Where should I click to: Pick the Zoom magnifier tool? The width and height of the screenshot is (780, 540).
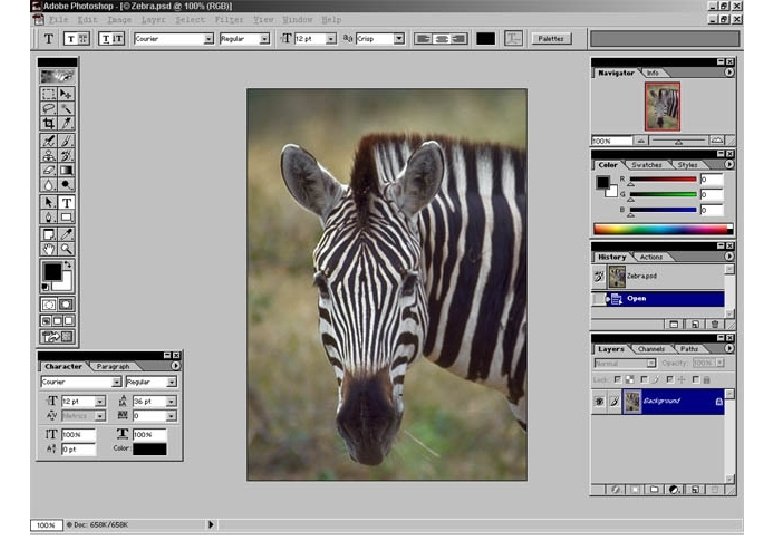click(66, 248)
